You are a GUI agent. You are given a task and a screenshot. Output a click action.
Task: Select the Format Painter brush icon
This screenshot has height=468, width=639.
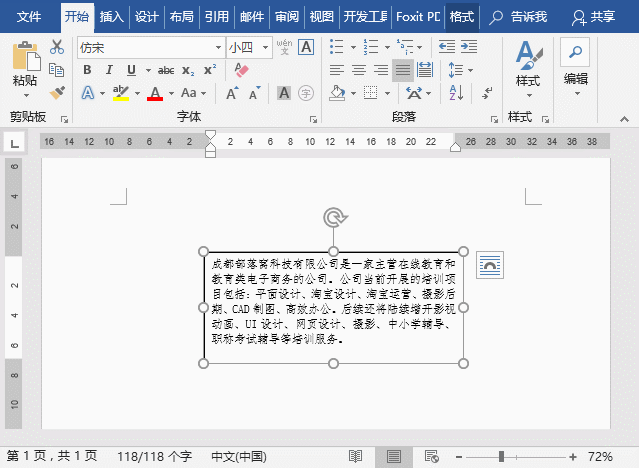[x=57, y=92]
